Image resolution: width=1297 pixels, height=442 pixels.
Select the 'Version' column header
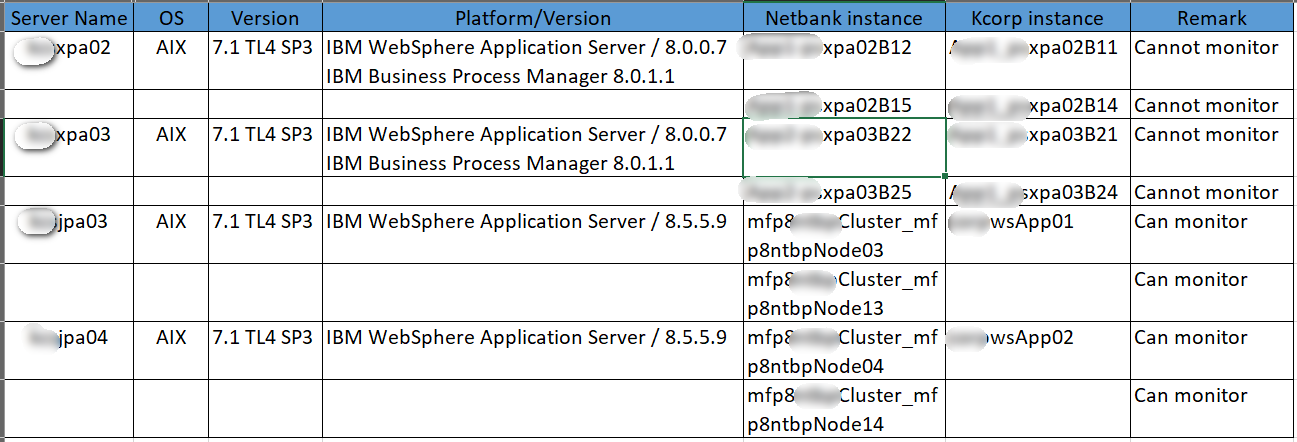pos(265,18)
